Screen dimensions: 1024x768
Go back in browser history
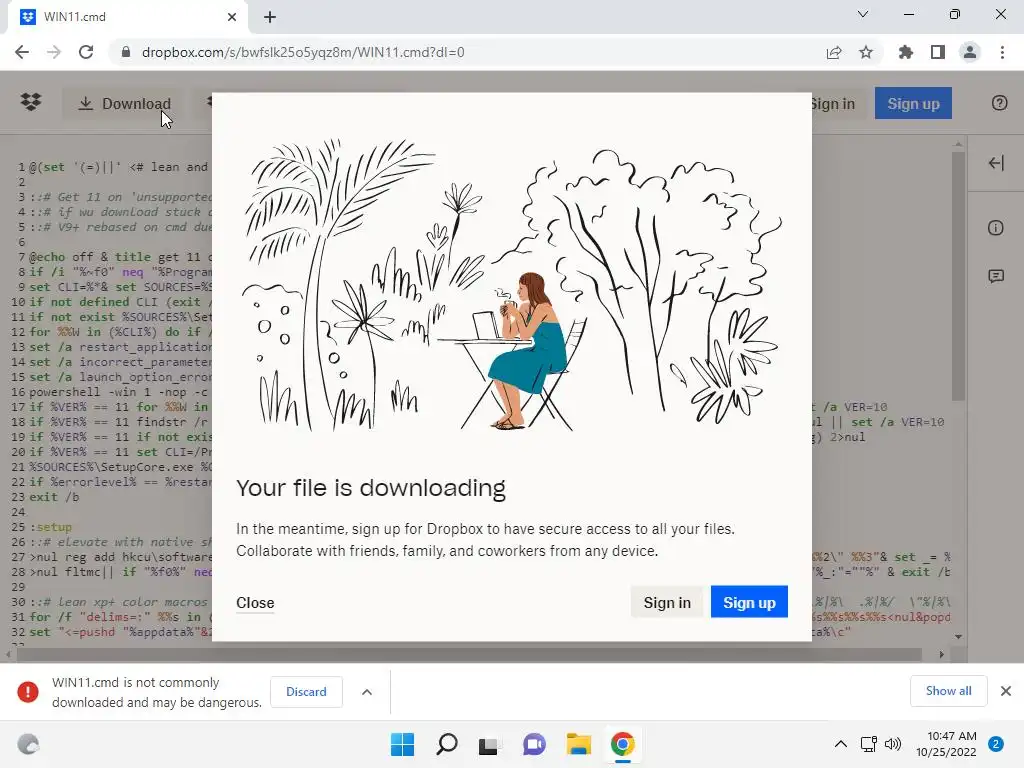click(x=22, y=52)
